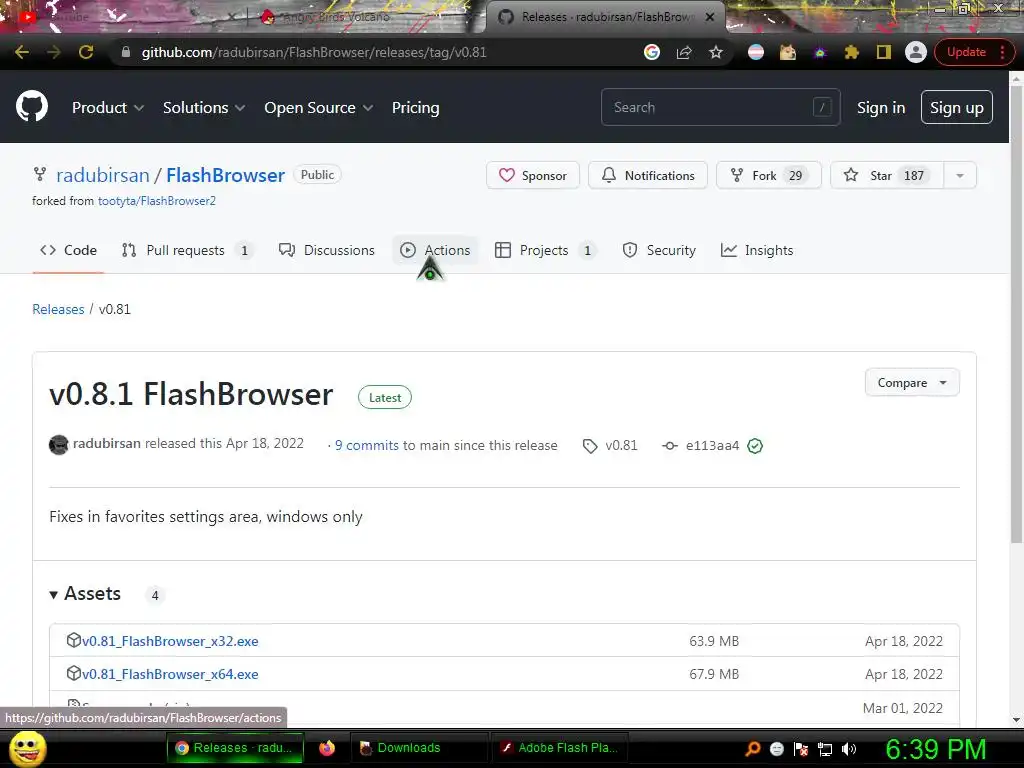Click the volume speaker tray icon

pyautogui.click(x=849, y=749)
